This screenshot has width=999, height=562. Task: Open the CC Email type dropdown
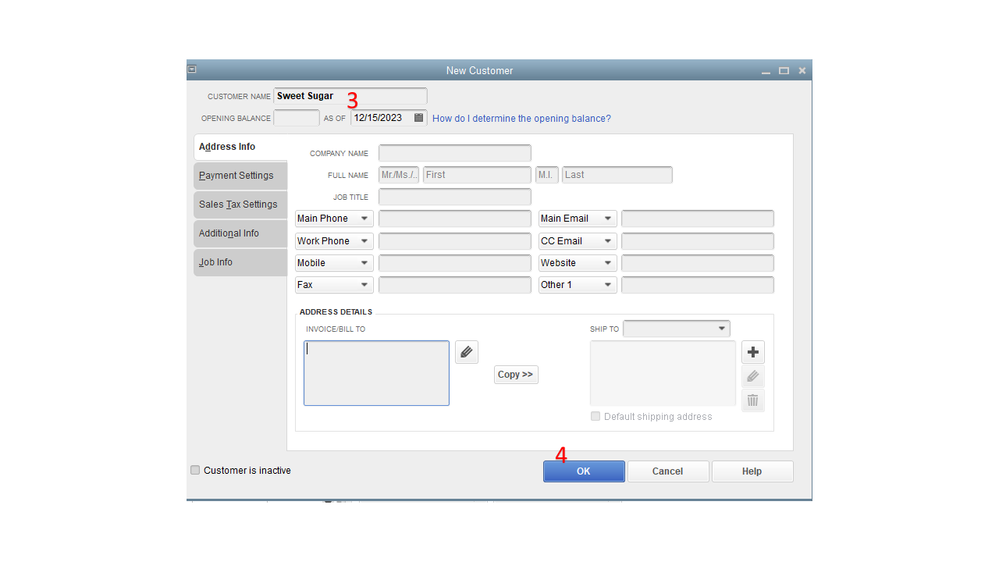pyautogui.click(x=577, y=241)
